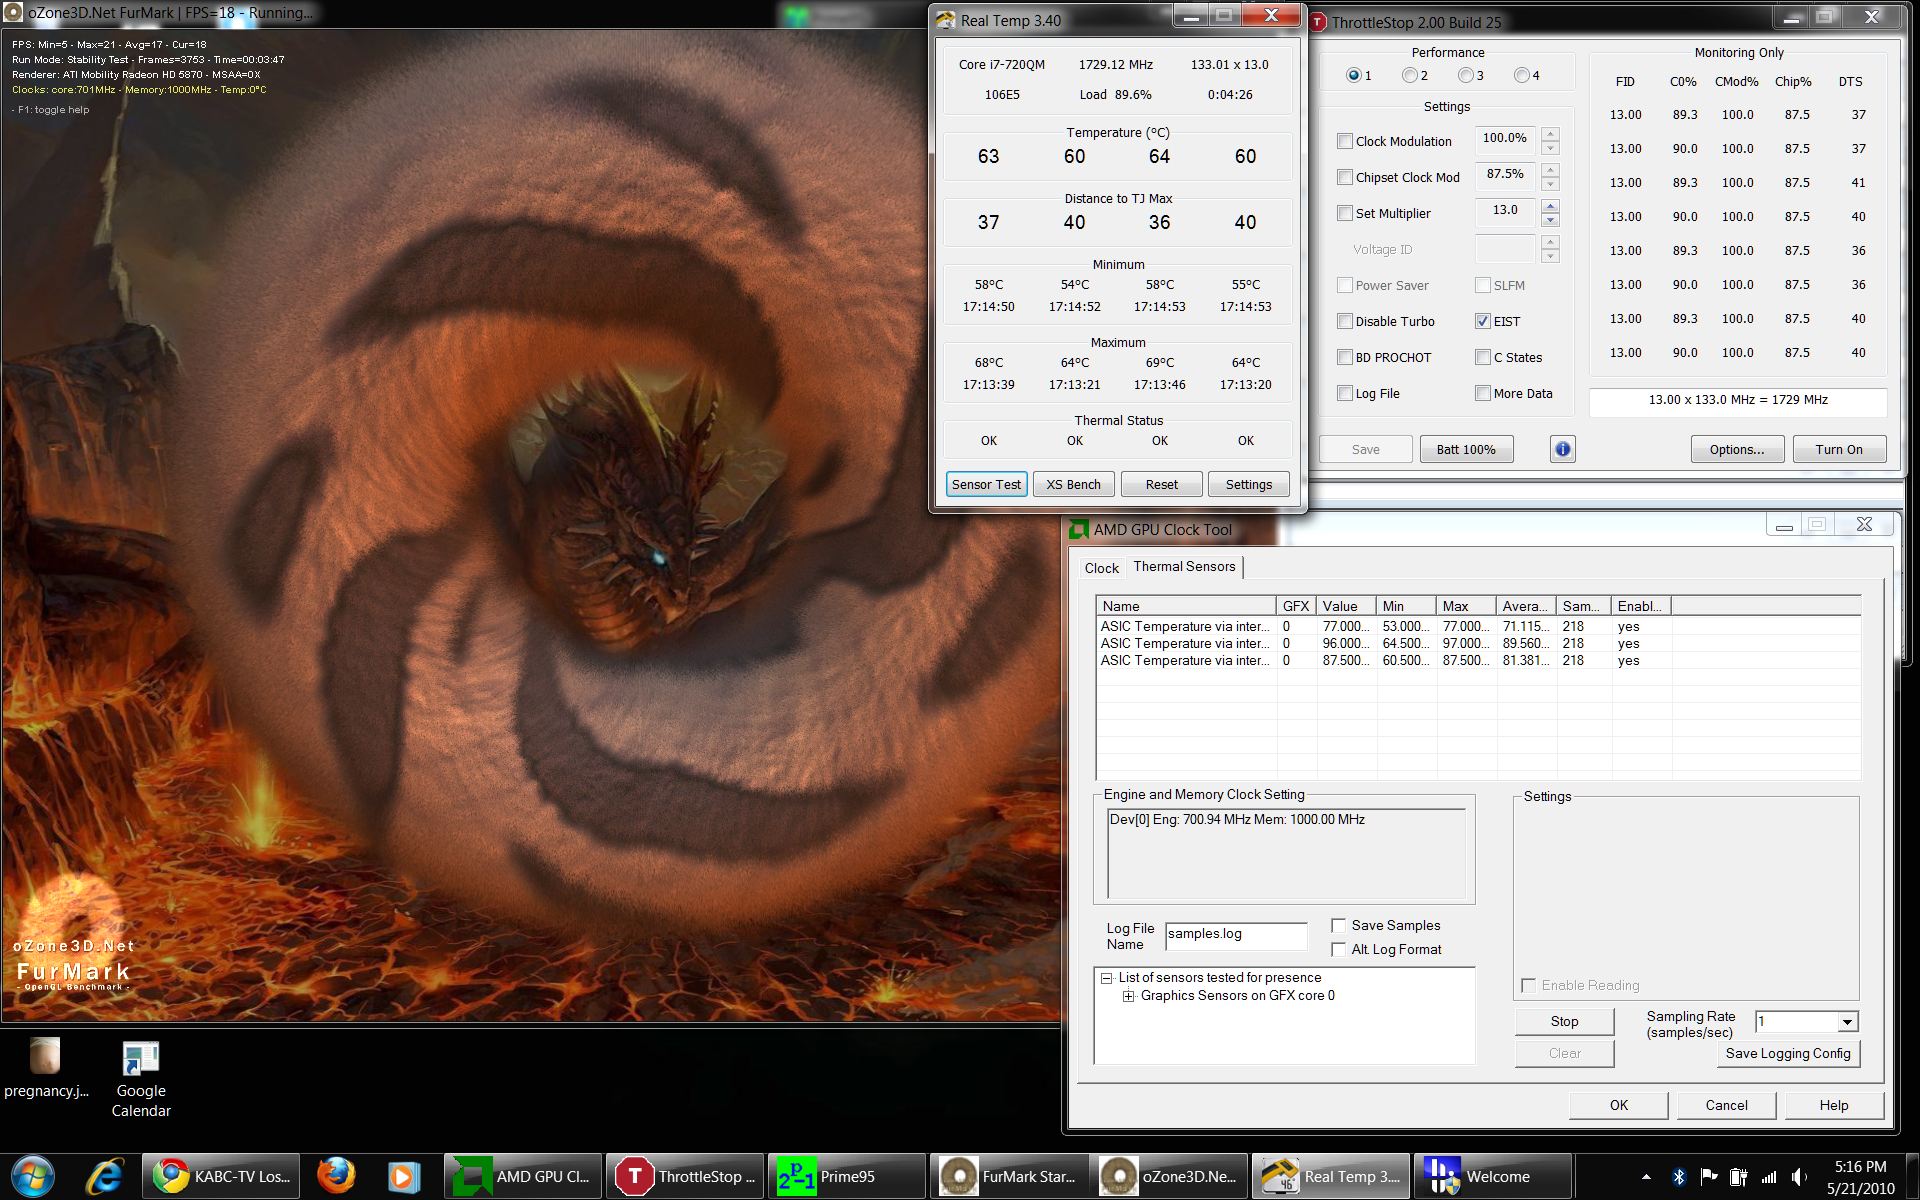The image size is (1920, 1200).
Task: Select Performance profile 1 radio button
Action: point(1353,75)
